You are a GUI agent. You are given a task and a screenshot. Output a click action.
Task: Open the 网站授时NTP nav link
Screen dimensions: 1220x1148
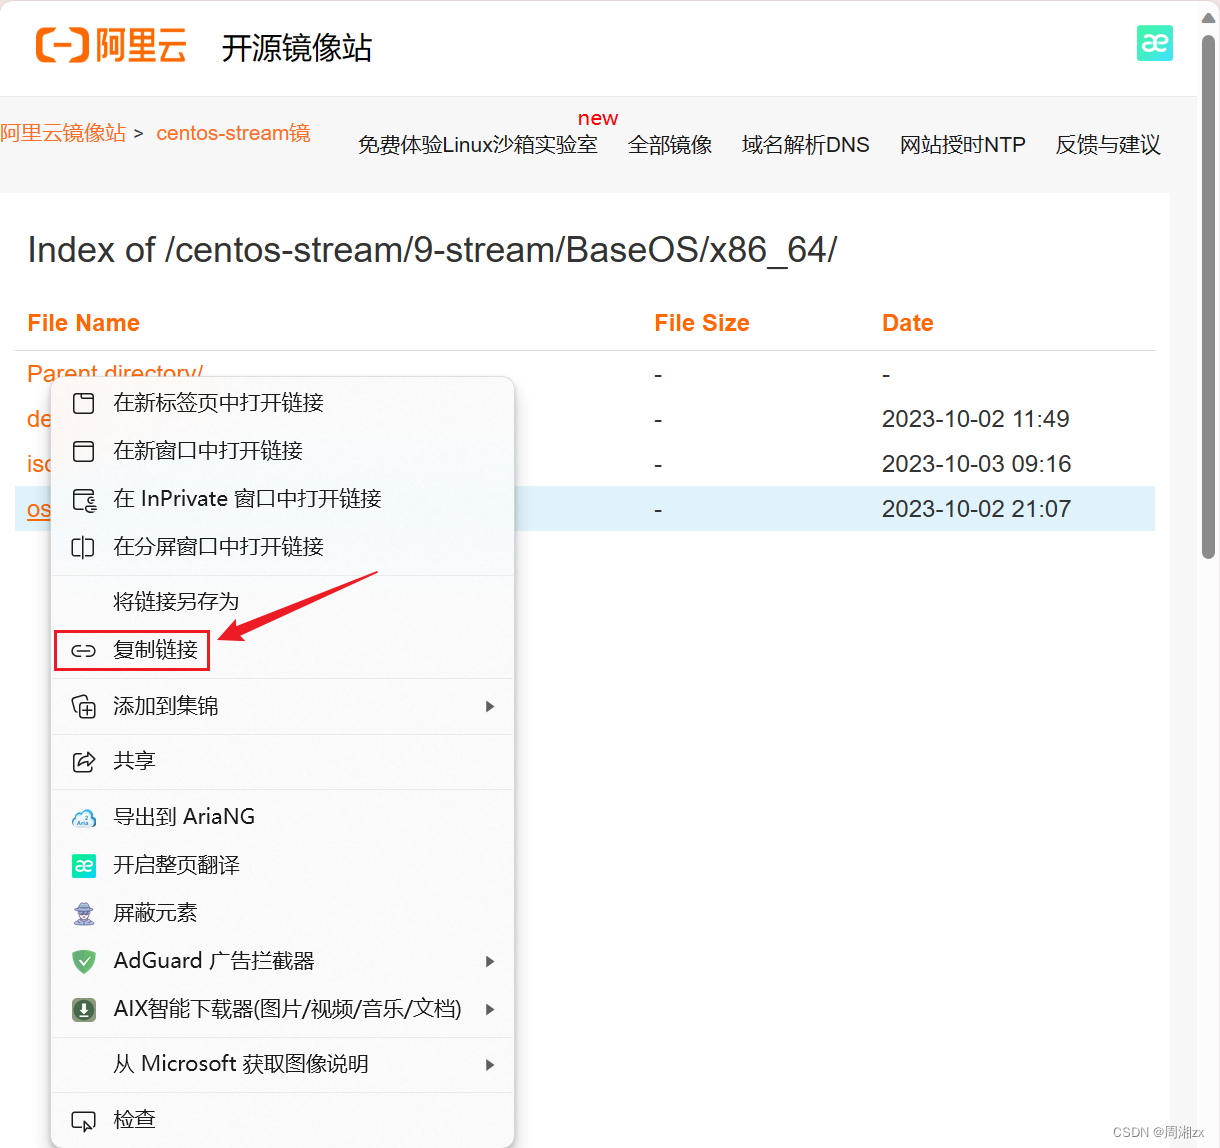point(963,145)
